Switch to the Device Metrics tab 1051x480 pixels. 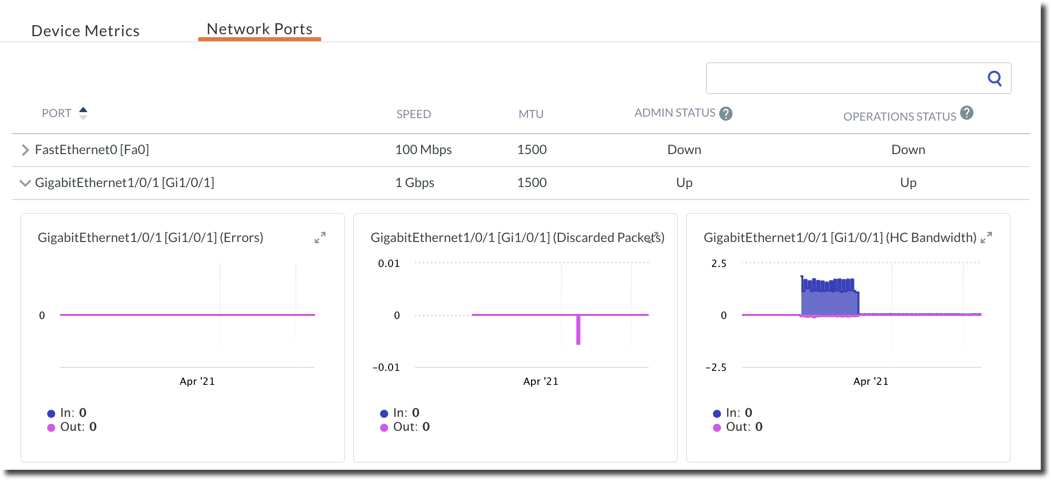coord(85,30)
